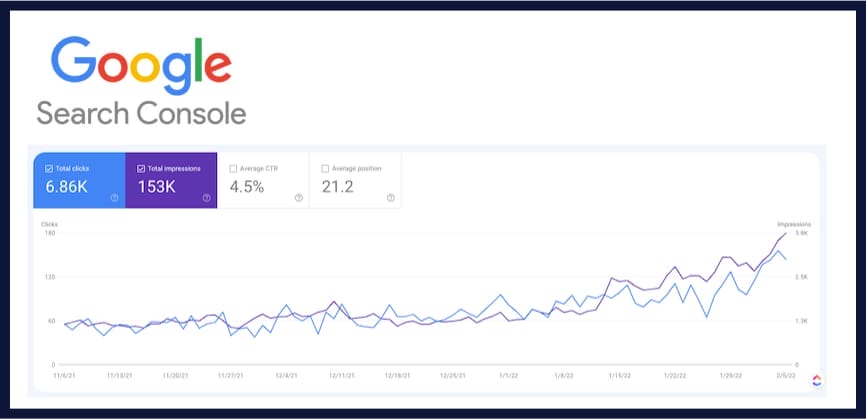The image size is (866, 419).
Task: Open help icon on Average position card
Action: click(x=391, y=198)
